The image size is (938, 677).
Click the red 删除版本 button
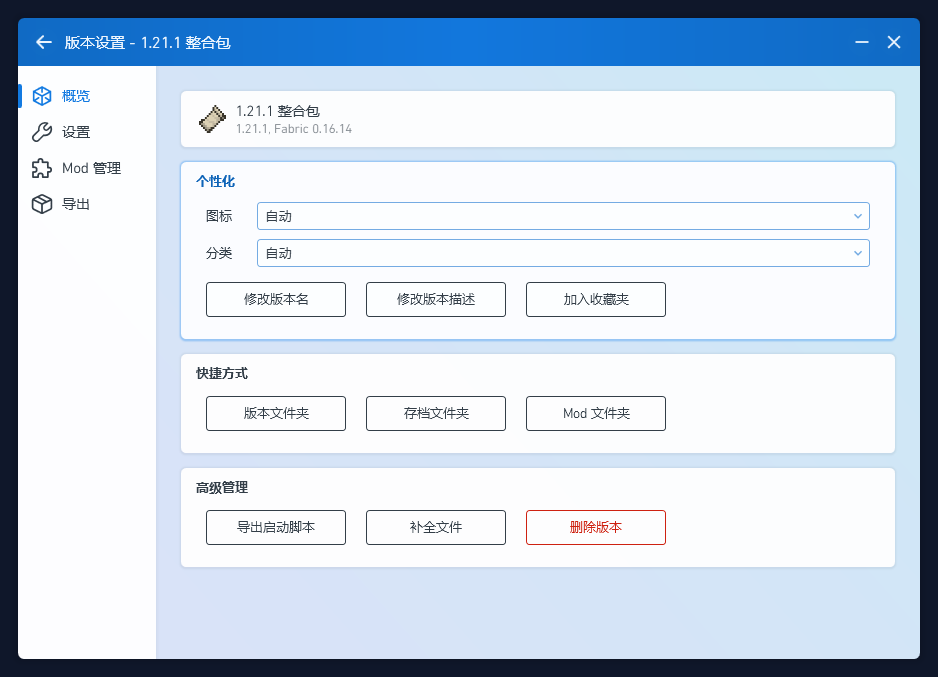click(x=596, y=527)
